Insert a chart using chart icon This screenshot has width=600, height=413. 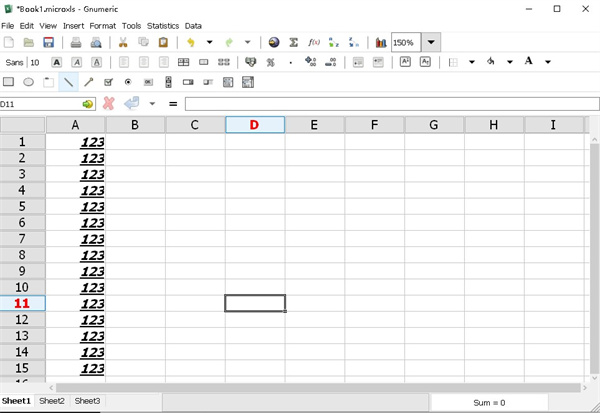(x=380, y=43)
